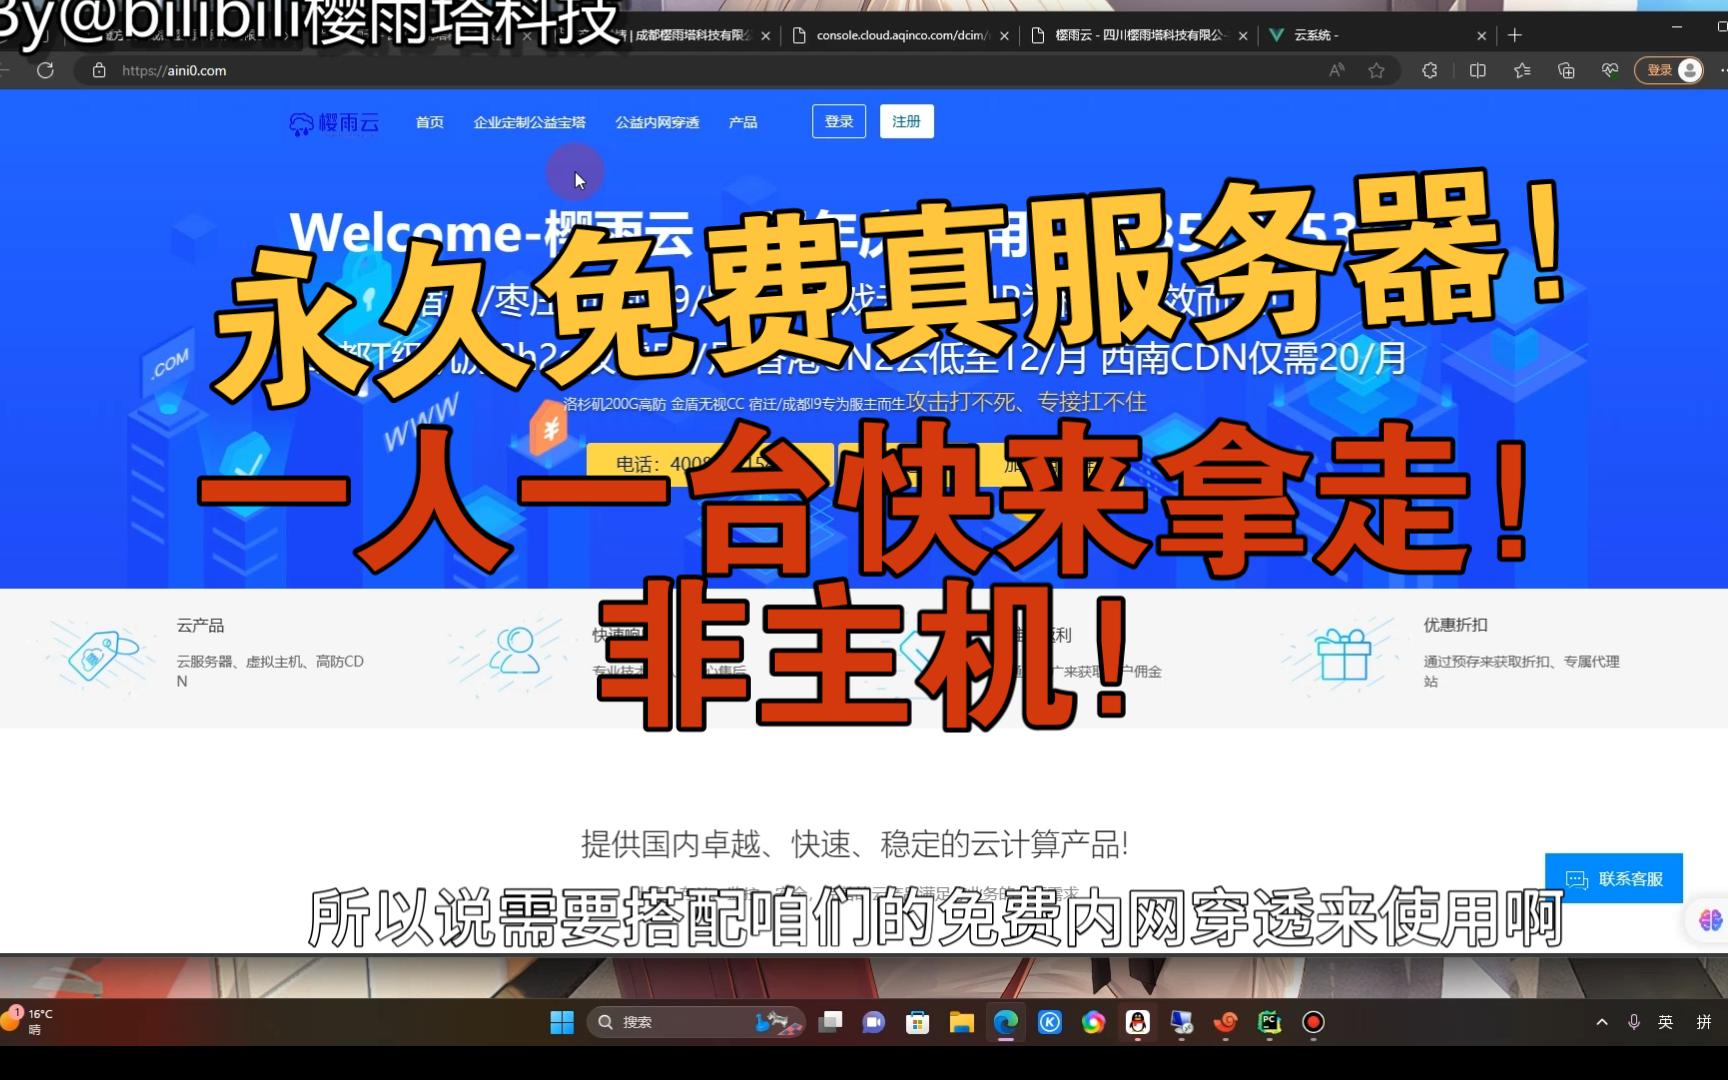The height and width of the screenshot is (1080, 1728).
Task: Open the weather widget showing 16°C
Action: [x=28, y=1021]
